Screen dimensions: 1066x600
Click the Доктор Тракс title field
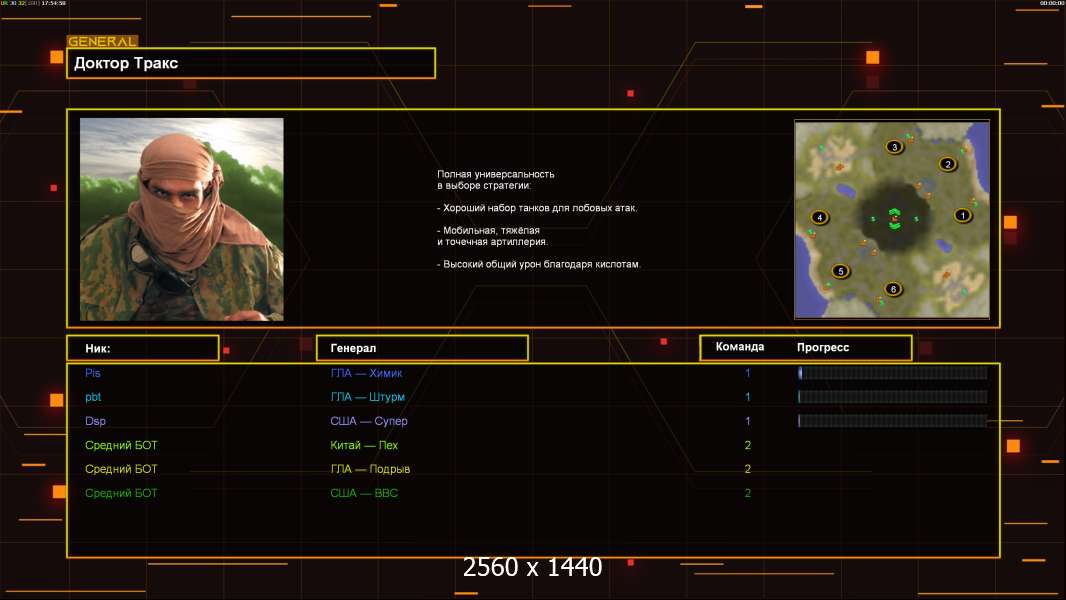click(251, 63)
